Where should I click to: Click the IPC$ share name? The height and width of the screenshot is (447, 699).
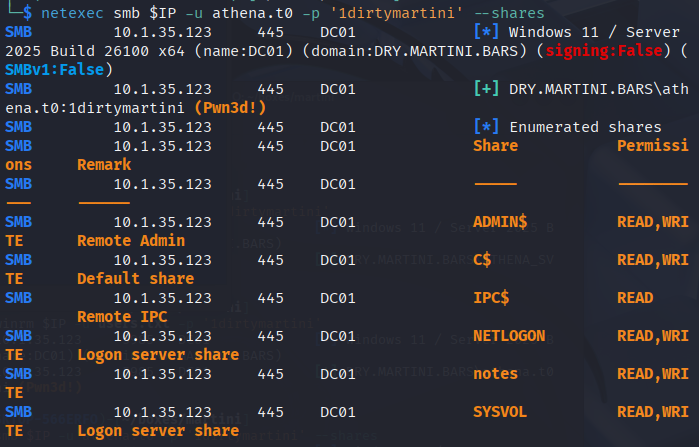pos(491,298)
